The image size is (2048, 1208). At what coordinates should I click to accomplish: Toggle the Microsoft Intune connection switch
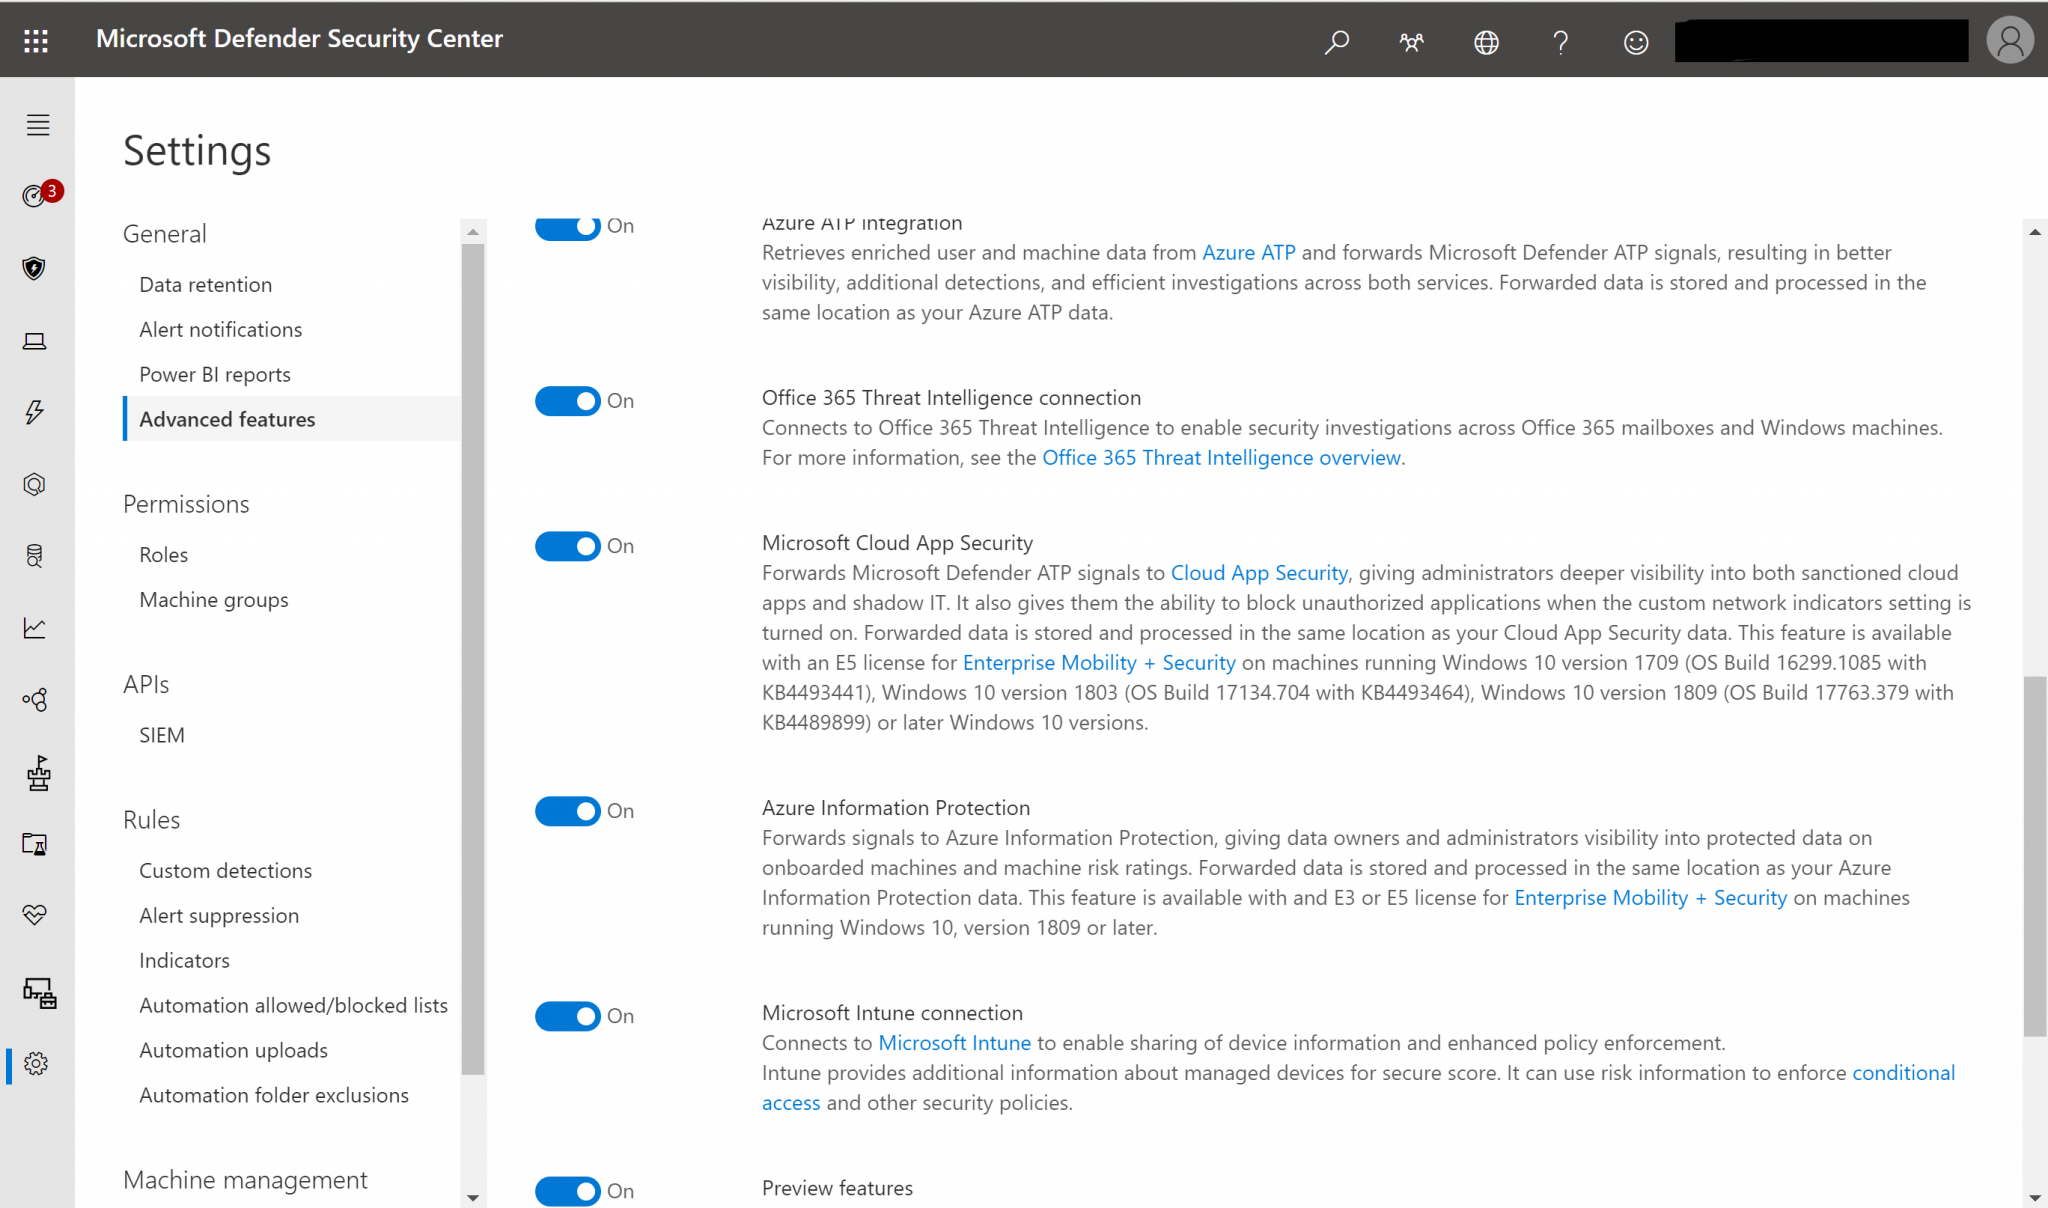point(567,1016)
